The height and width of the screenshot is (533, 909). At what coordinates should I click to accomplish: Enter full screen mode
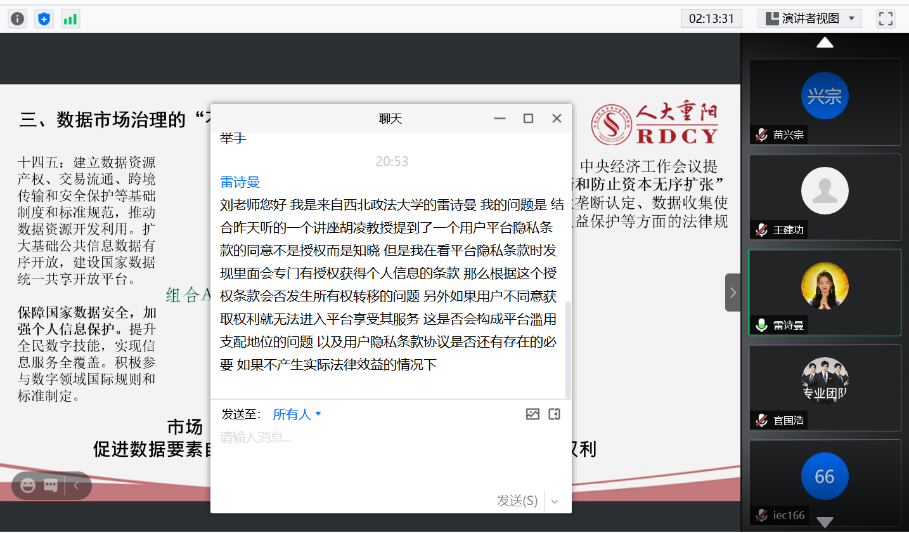[x=885, y=18]
